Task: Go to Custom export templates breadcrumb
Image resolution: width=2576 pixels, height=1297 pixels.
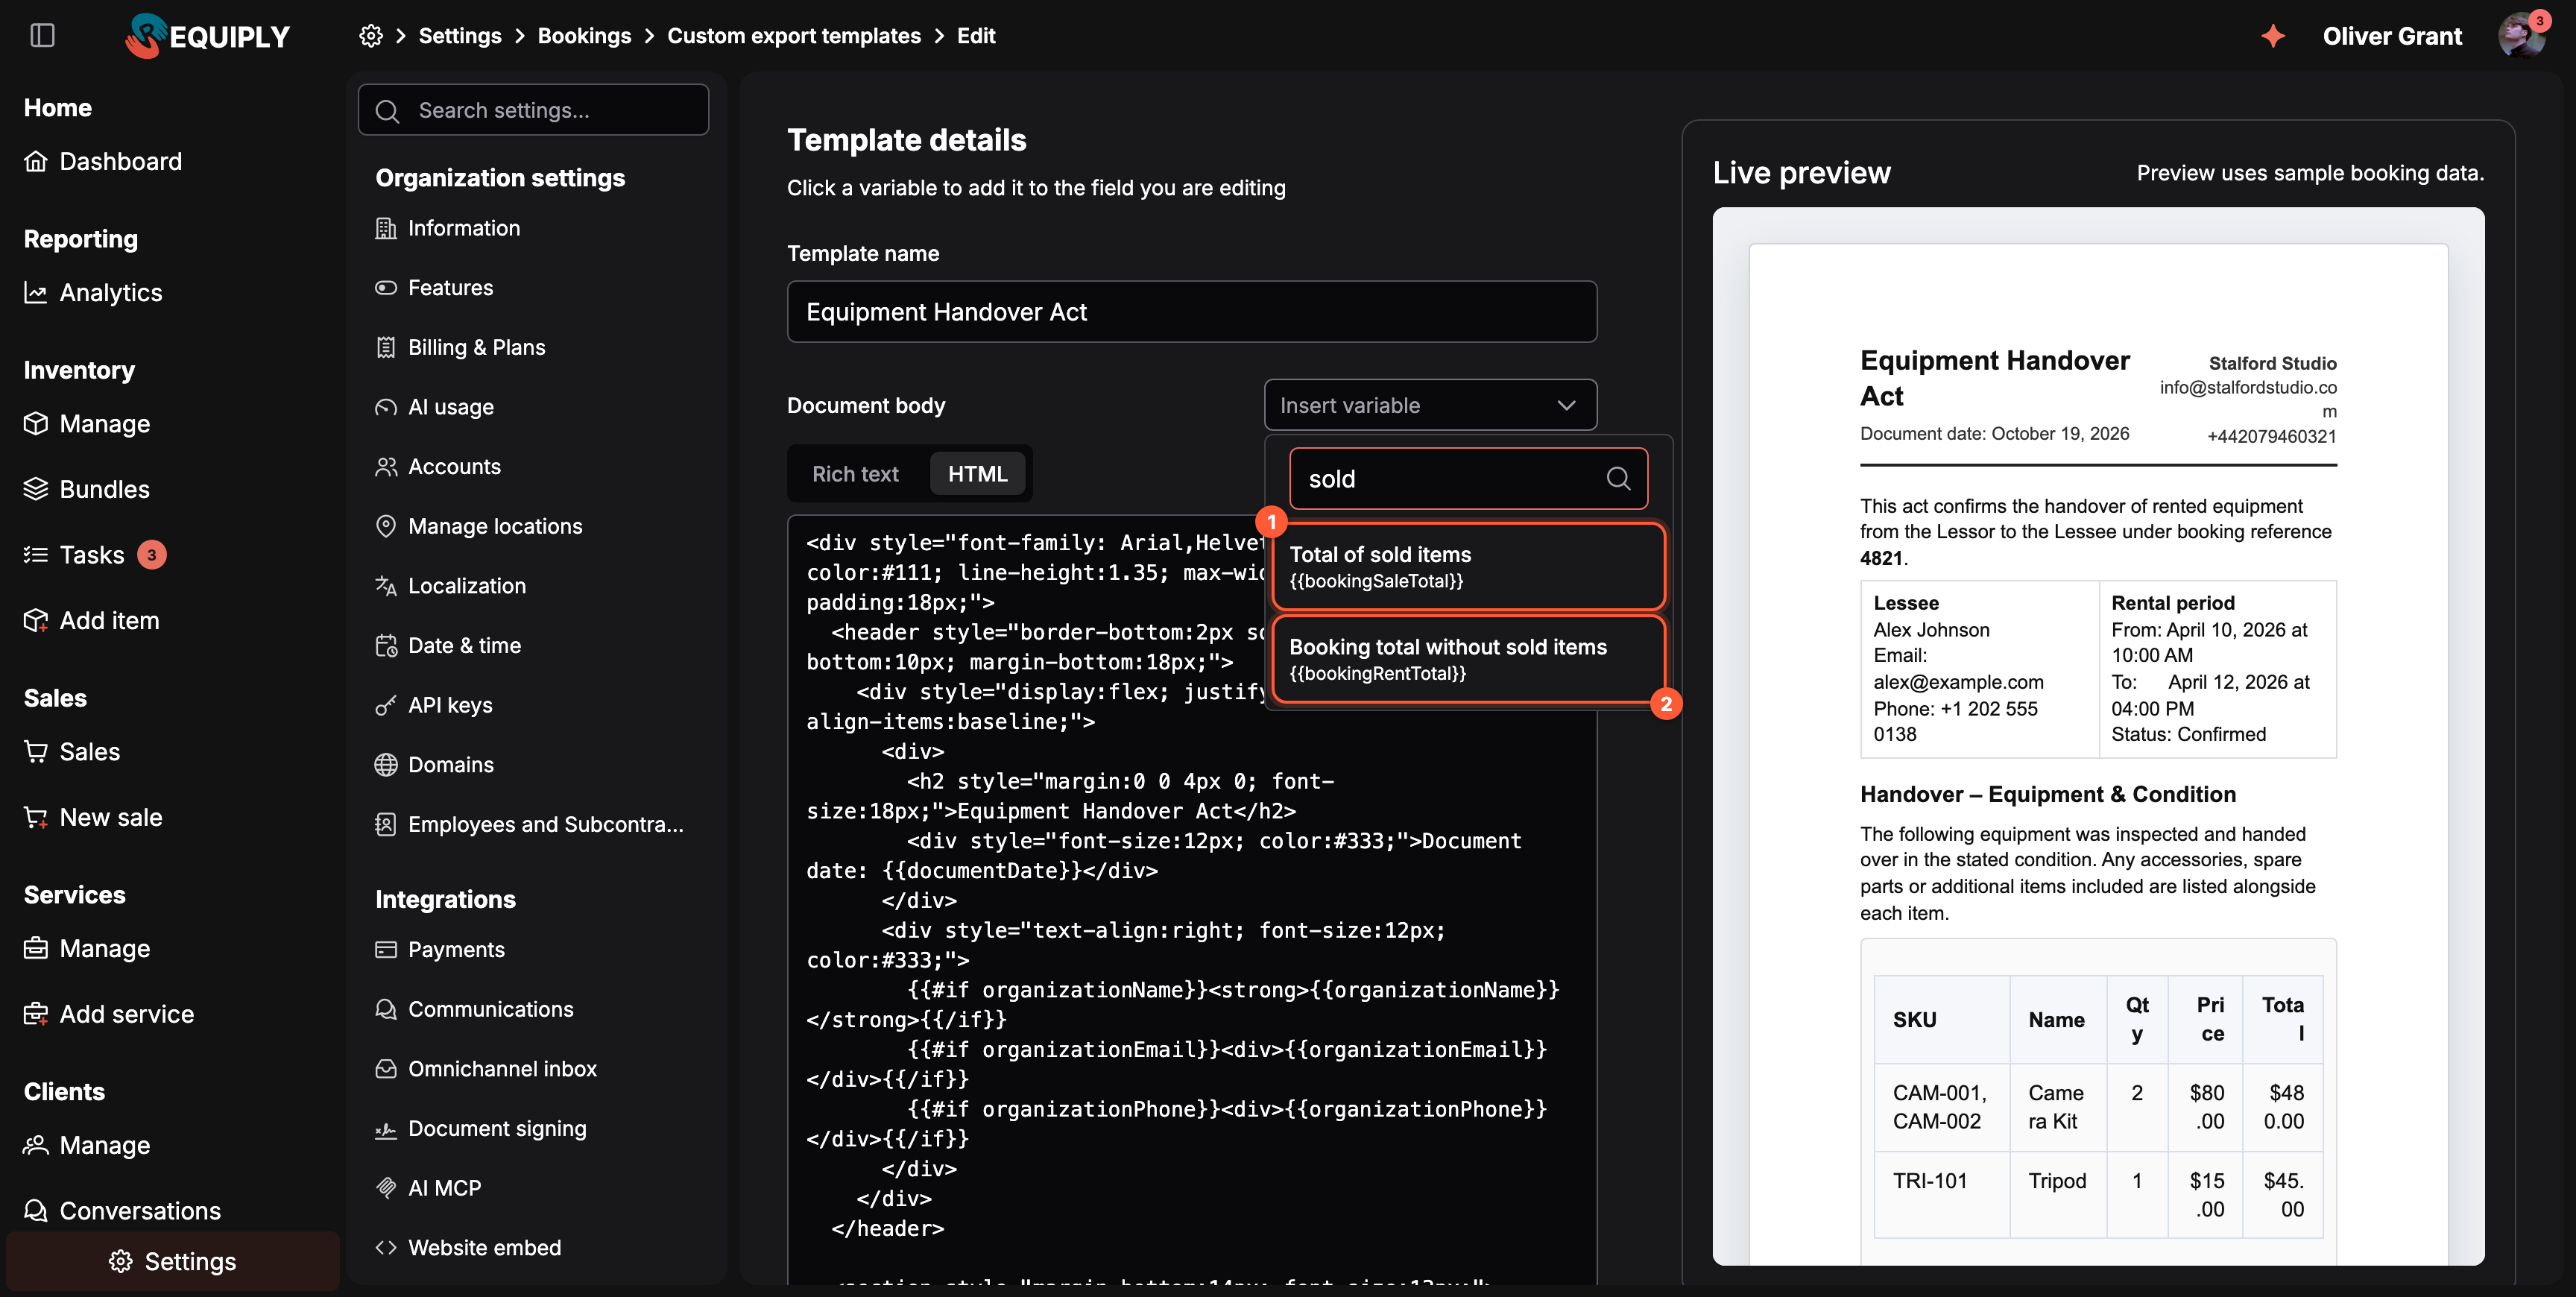Action: 794,36
